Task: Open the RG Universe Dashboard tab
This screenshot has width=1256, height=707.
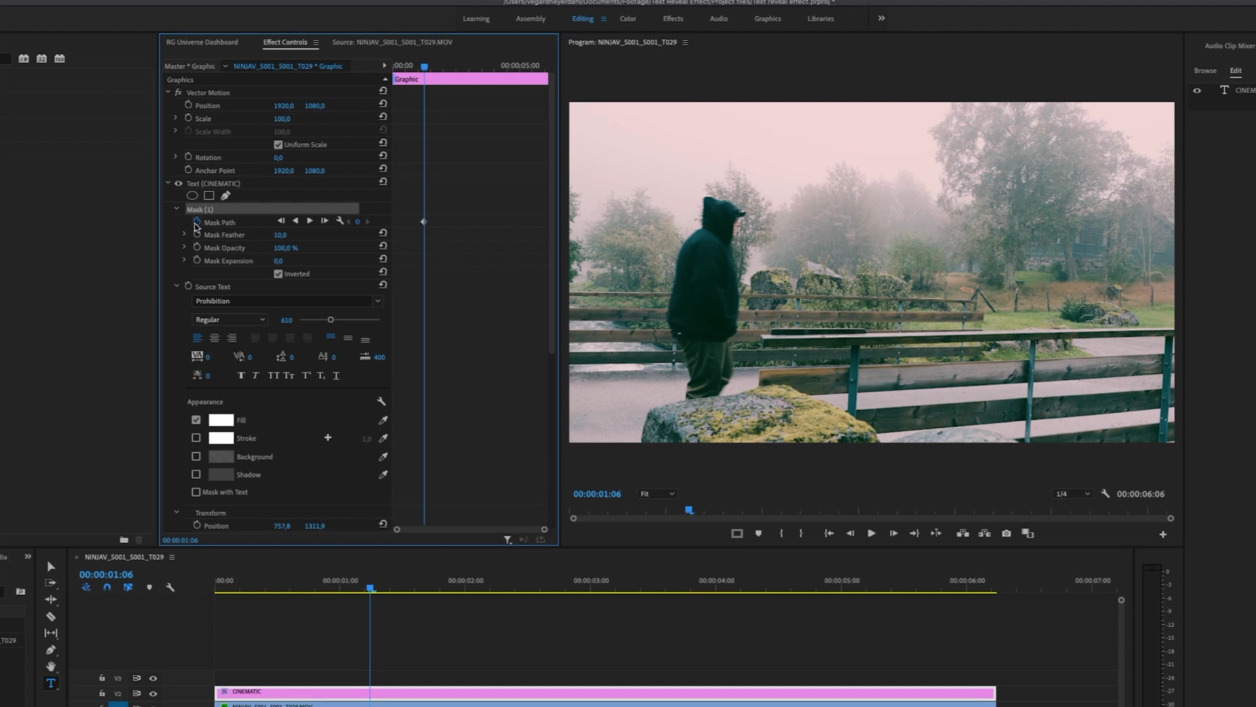Action: click(202, 42)
